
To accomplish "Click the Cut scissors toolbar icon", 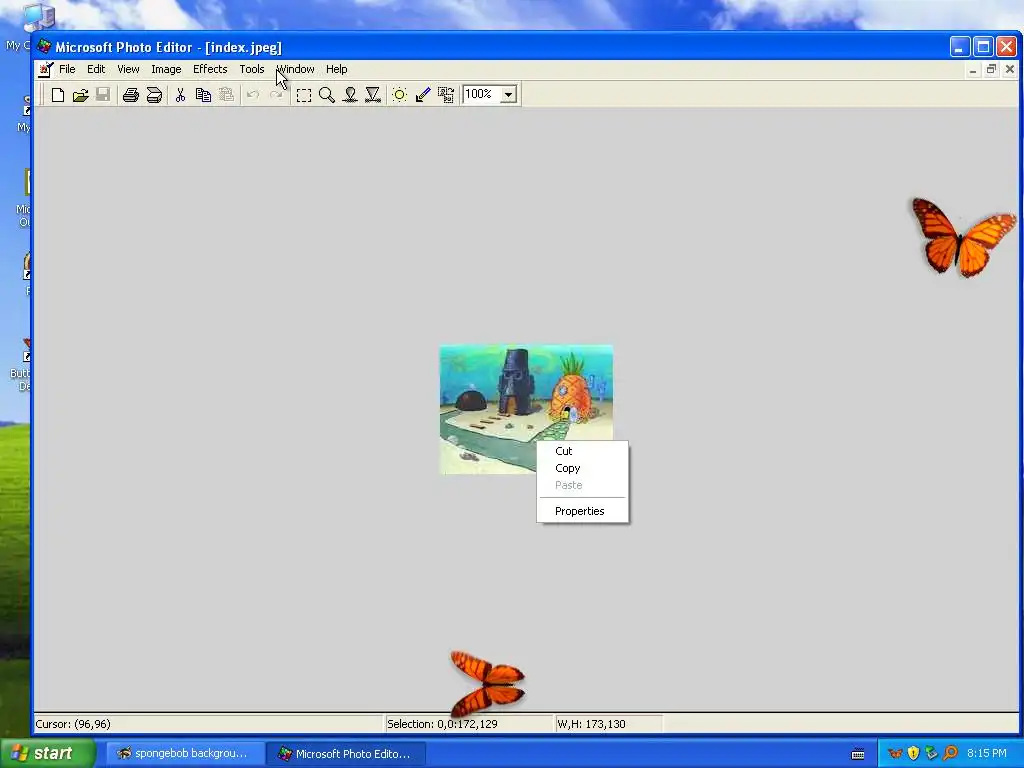I will tap(180, 95).
